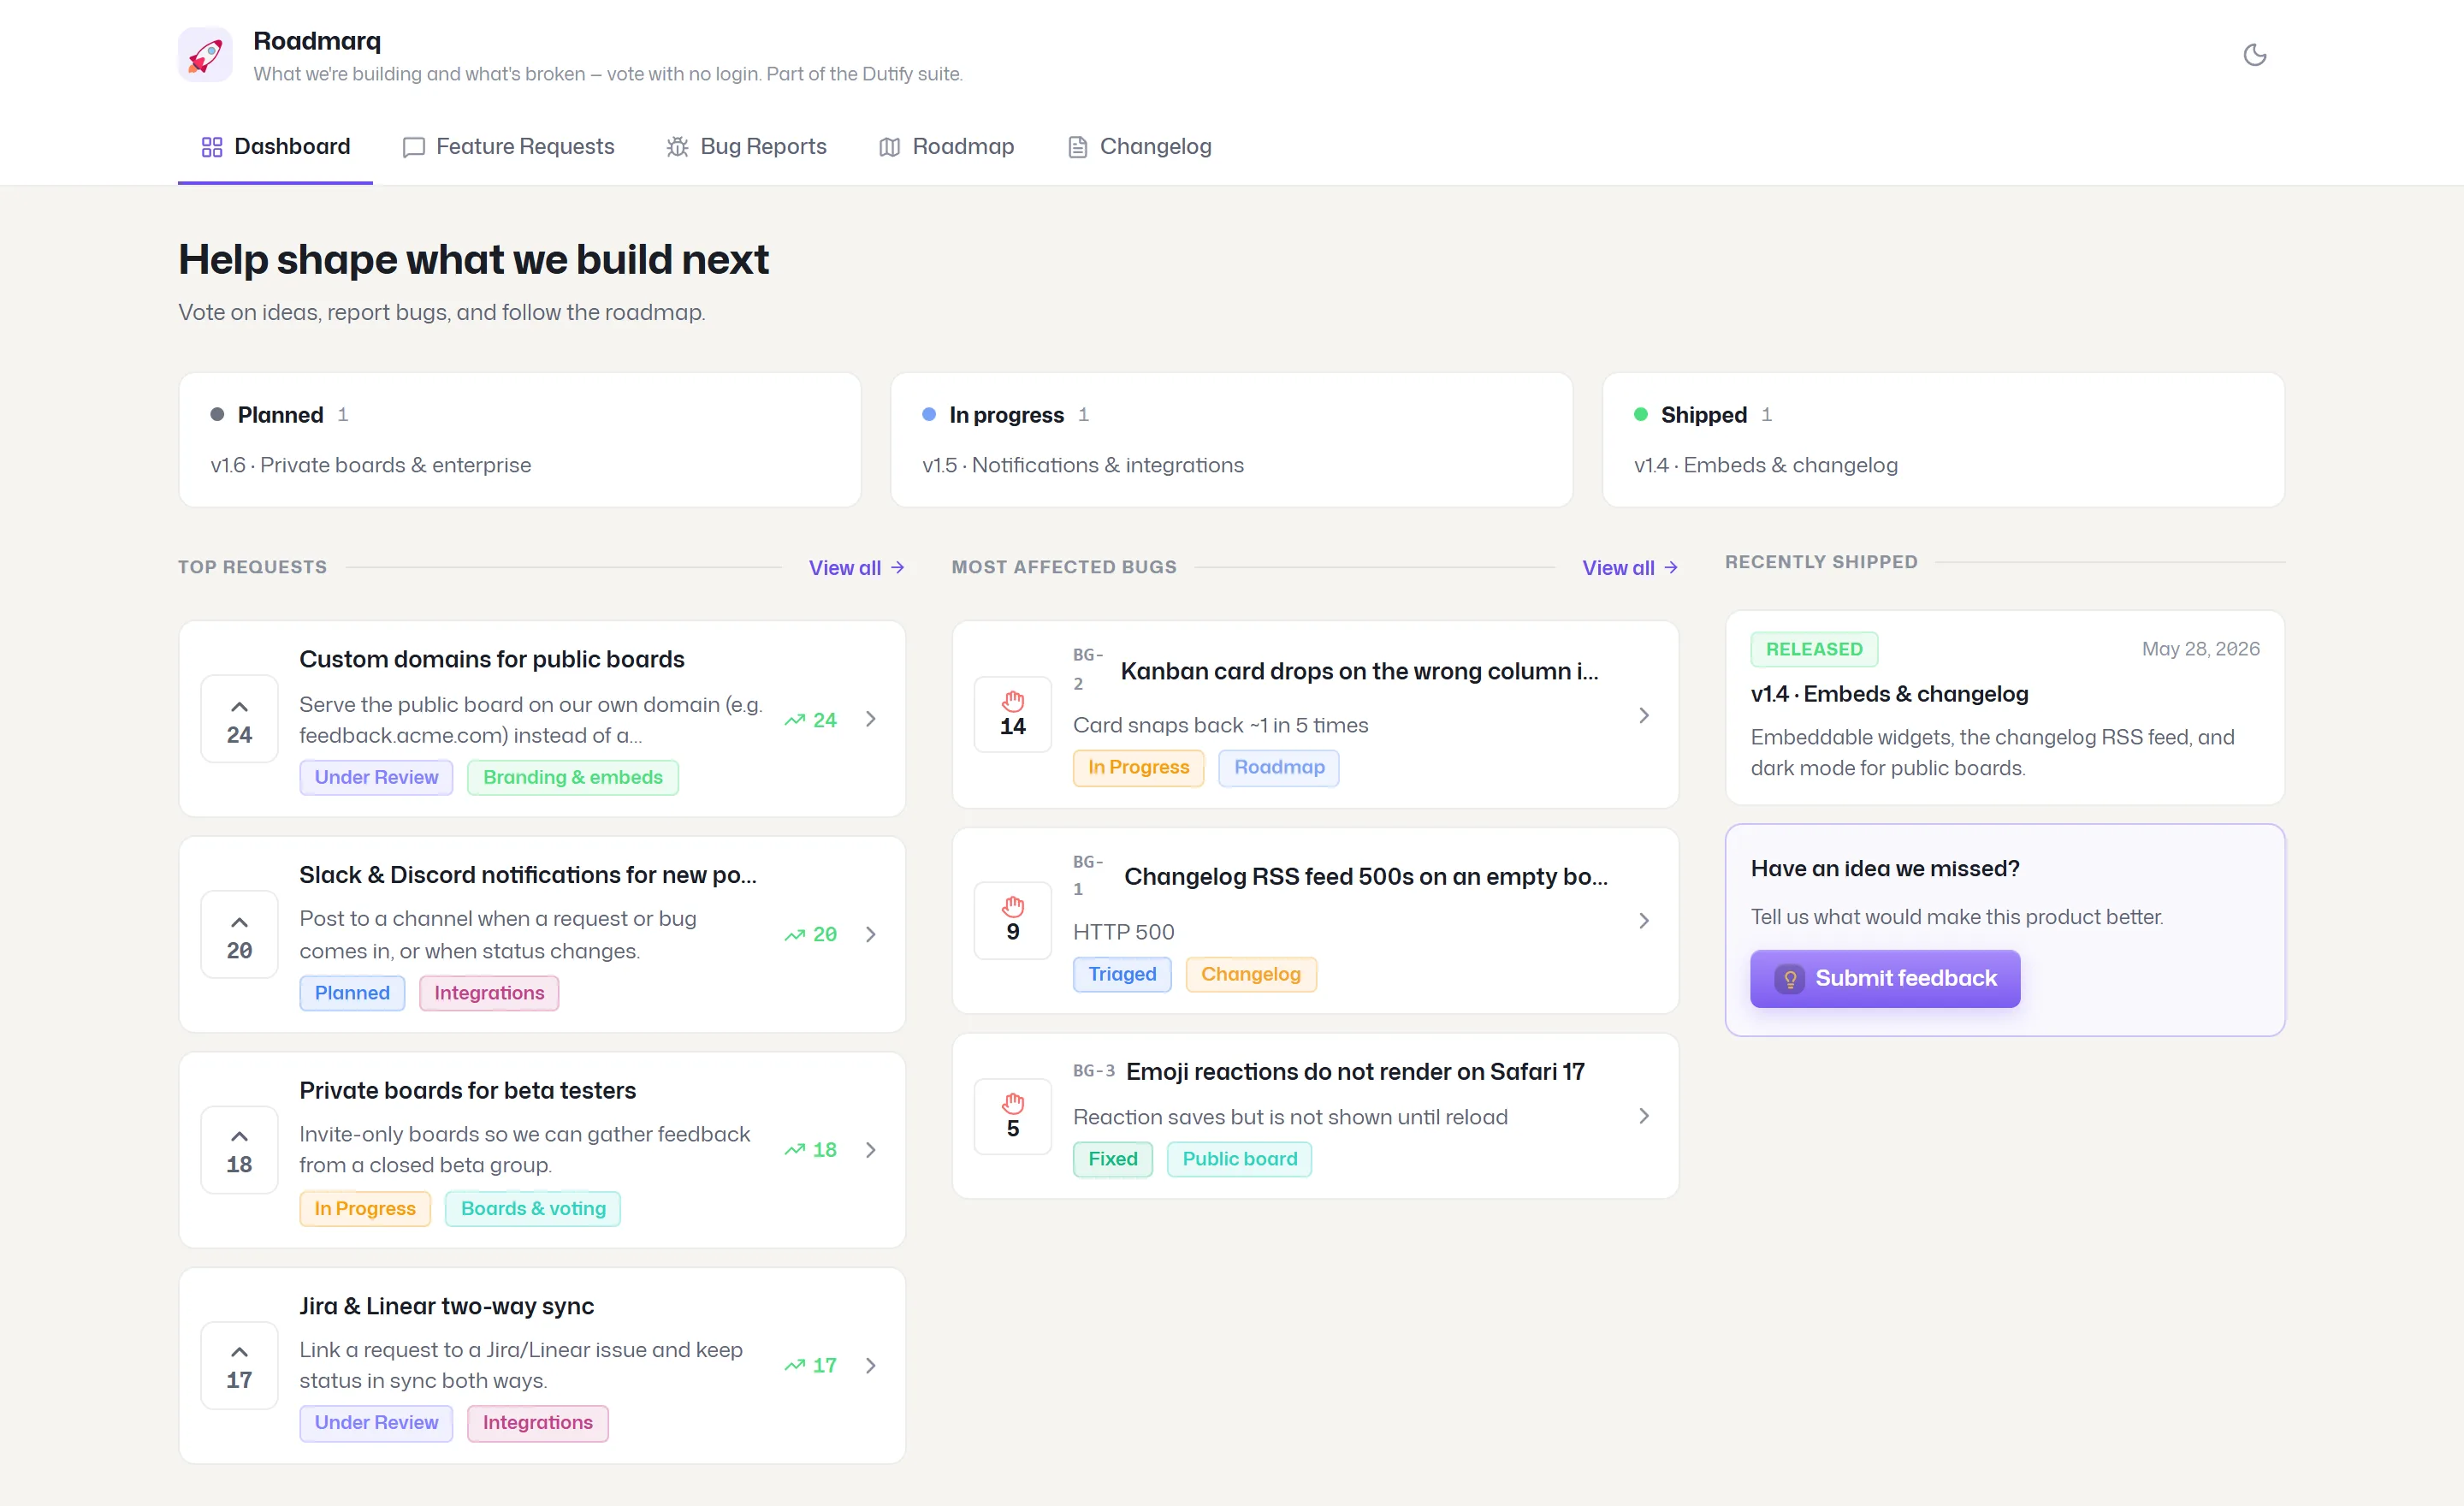
Task: Click the Public board tag
Action: (x=1240, y=1160)
